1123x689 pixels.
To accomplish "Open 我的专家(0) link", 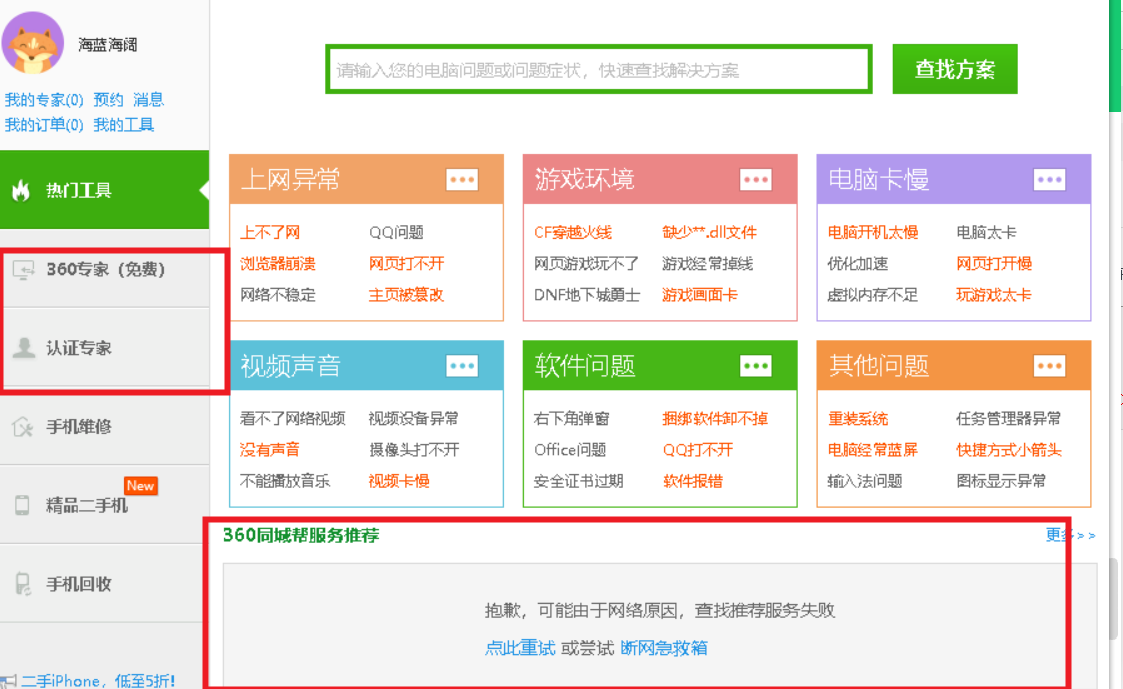I will click(44, 100).
